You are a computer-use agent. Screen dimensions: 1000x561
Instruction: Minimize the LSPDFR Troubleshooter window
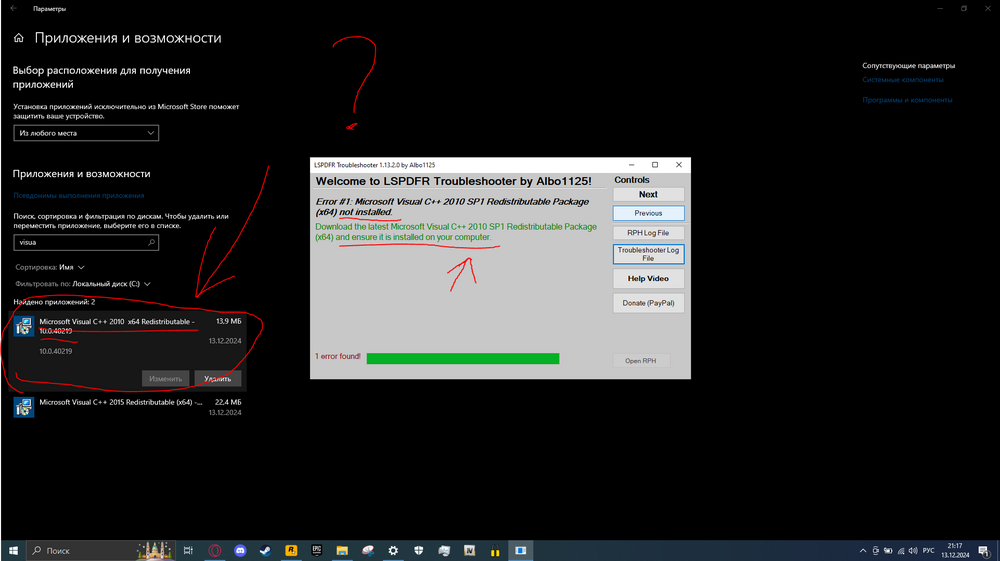pyautogui.click(x=631, y=164)
